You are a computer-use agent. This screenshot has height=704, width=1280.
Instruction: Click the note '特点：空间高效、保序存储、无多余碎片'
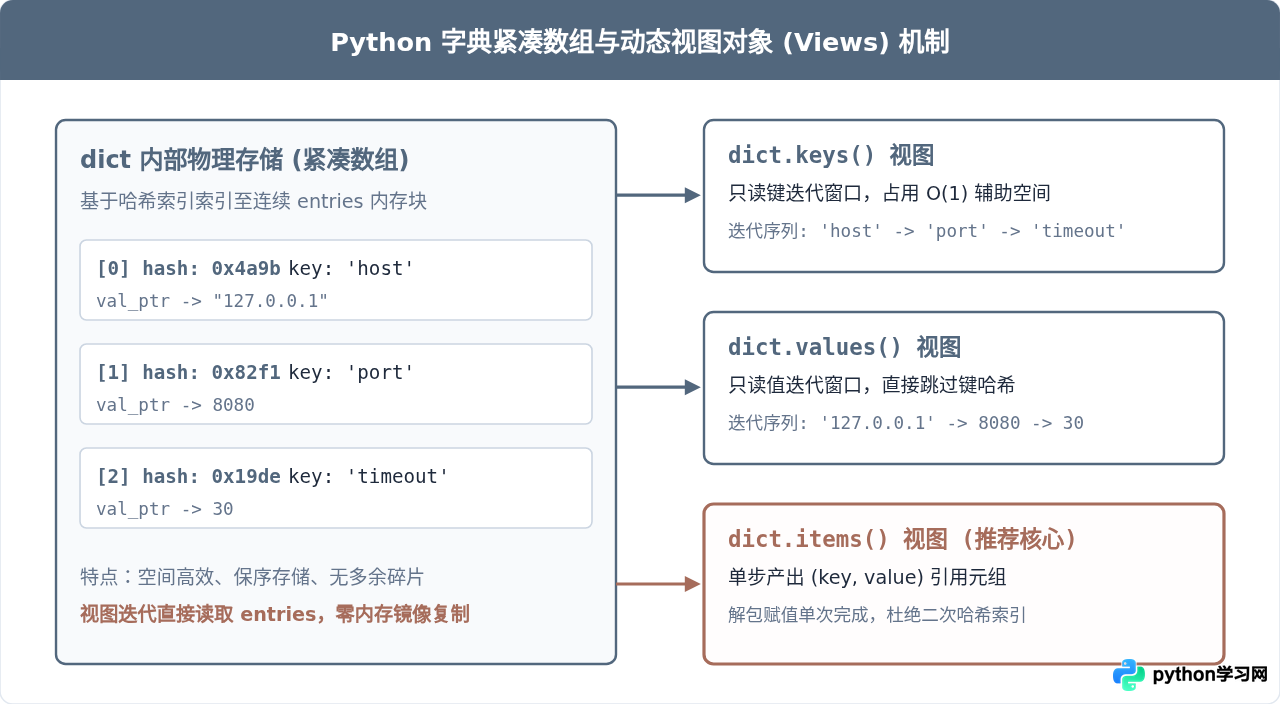click(x=252, y=577)
